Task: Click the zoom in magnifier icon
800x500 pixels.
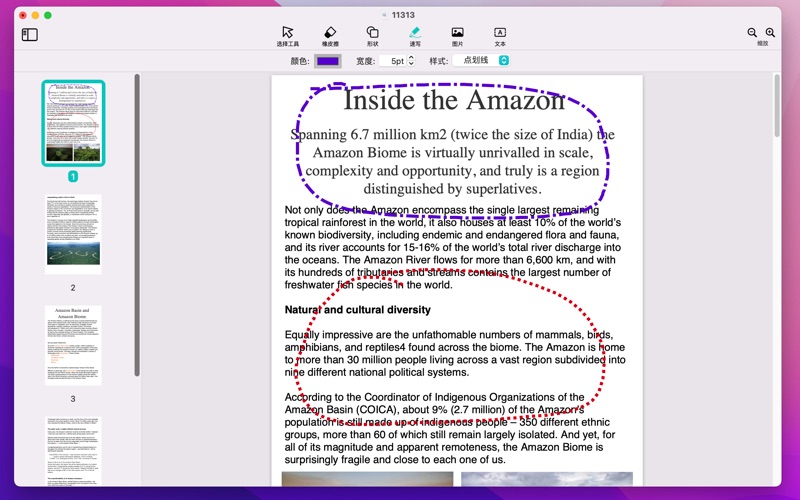Action: click(x=770, y=33)
